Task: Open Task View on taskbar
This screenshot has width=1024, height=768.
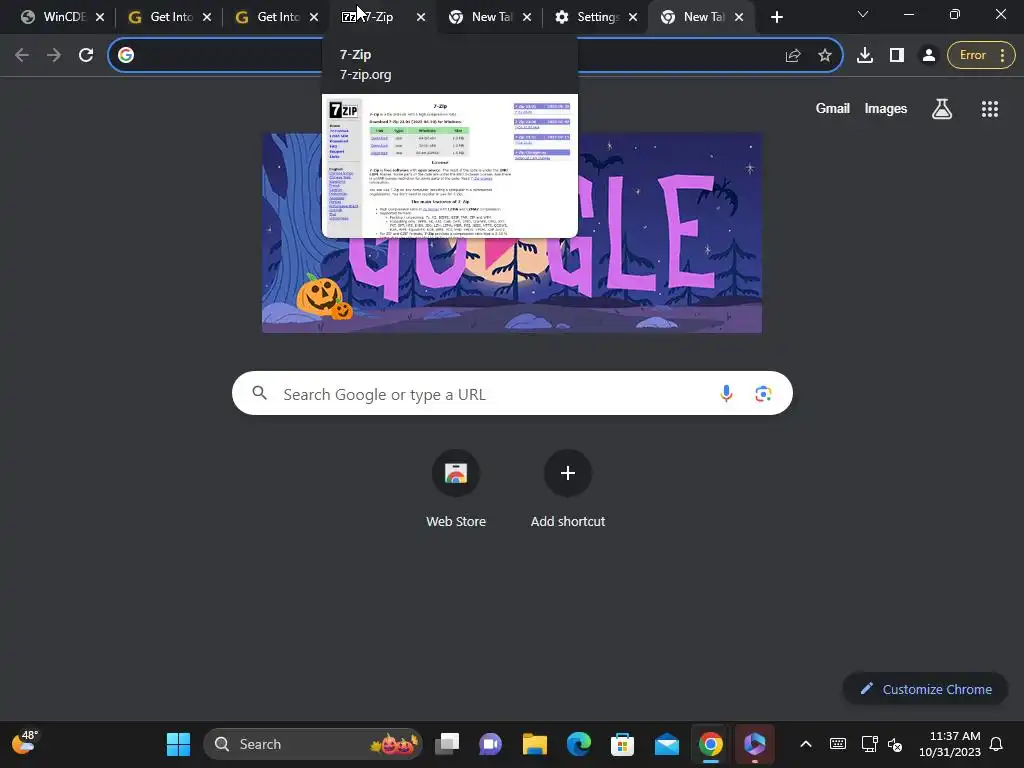Action: (447, 744)
